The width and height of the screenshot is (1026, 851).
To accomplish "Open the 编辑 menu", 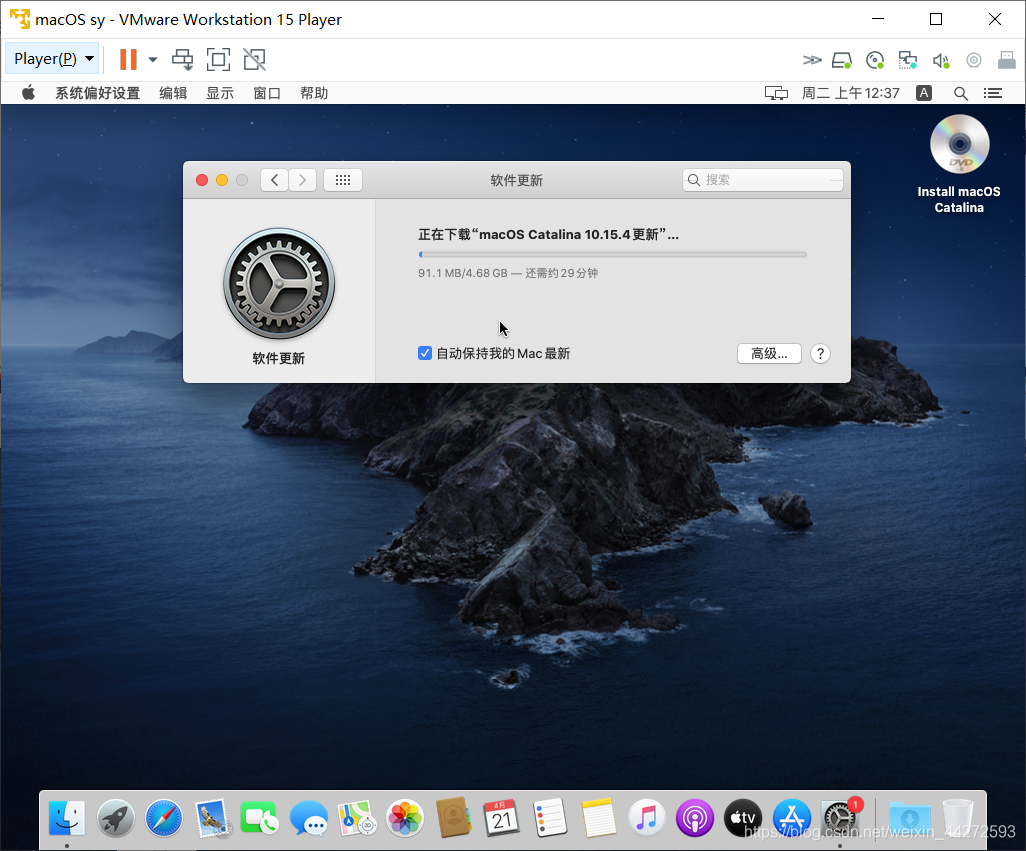I will [173, 93].
